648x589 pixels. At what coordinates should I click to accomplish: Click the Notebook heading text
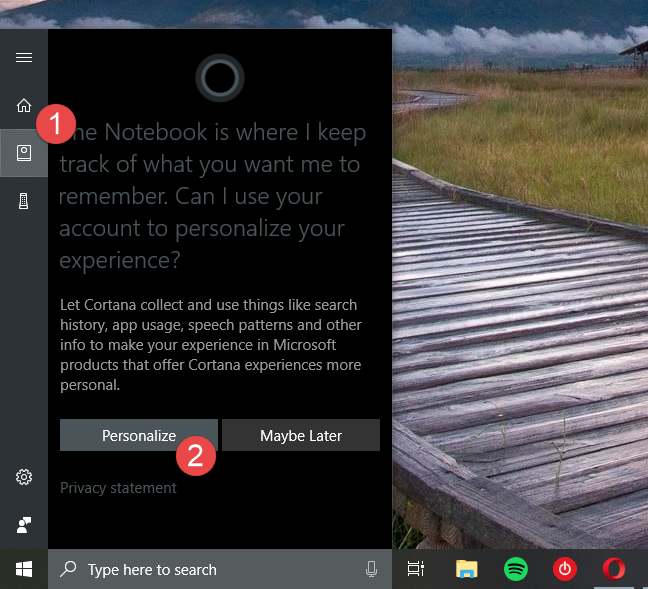click(x=213, y=196)
